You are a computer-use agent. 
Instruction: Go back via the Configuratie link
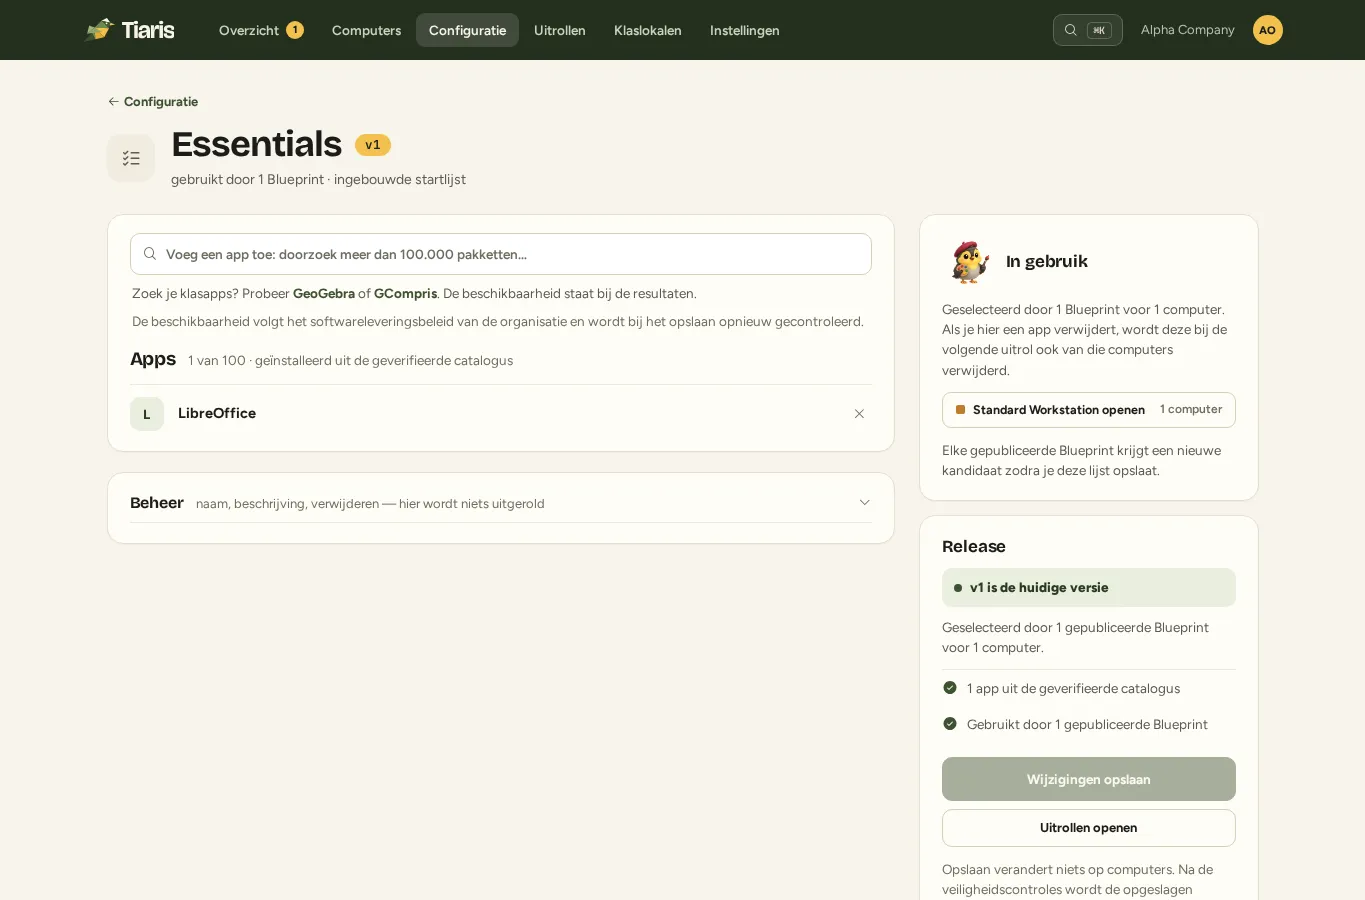click(x=153, y=102)
